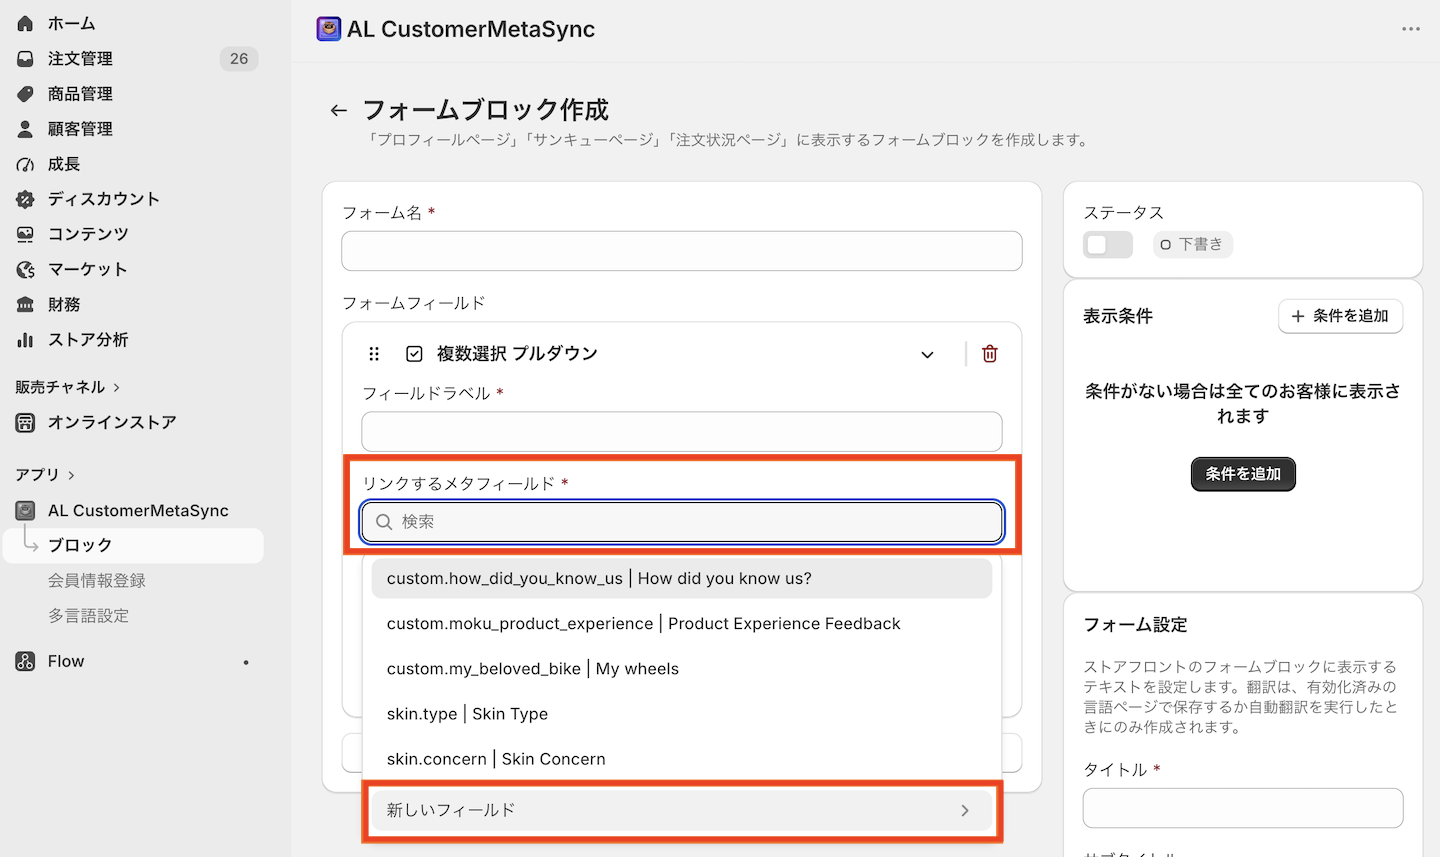The image size is (1440, 857).
Task: Click the back arrow beside フォームブロック作成
Action: point(339,110)
